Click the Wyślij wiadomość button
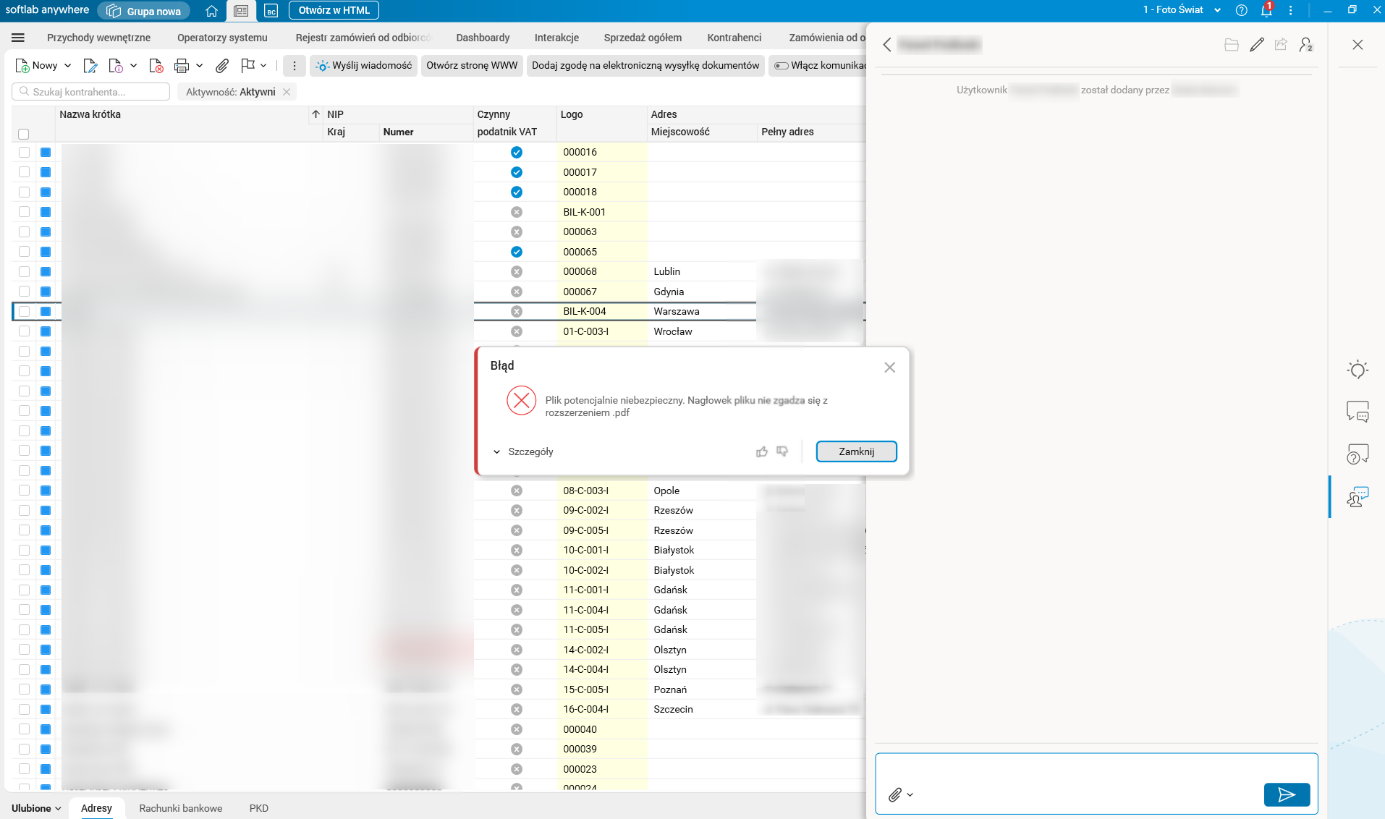This screenshot has width=1385, height=819. point(363,66)
